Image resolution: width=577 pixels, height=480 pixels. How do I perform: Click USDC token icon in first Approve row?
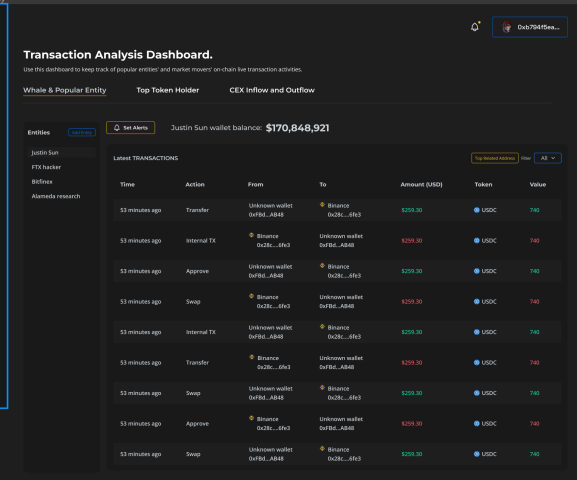(x=477, y=271)
